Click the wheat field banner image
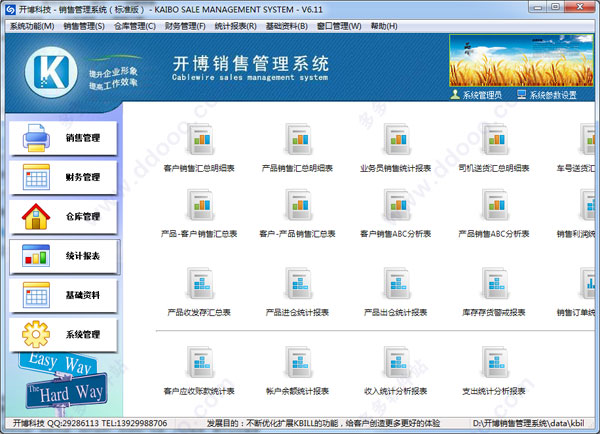Viewport: 600px width, 434px height. (x=522, y=60)
